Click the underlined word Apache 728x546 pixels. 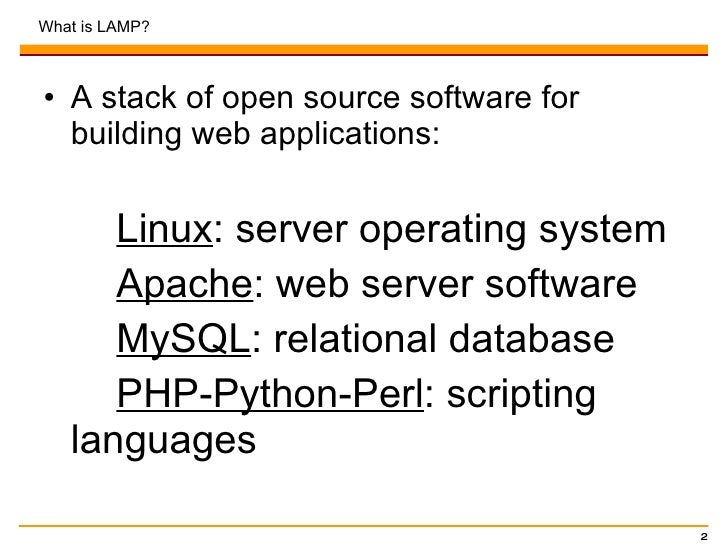(185, 284)
